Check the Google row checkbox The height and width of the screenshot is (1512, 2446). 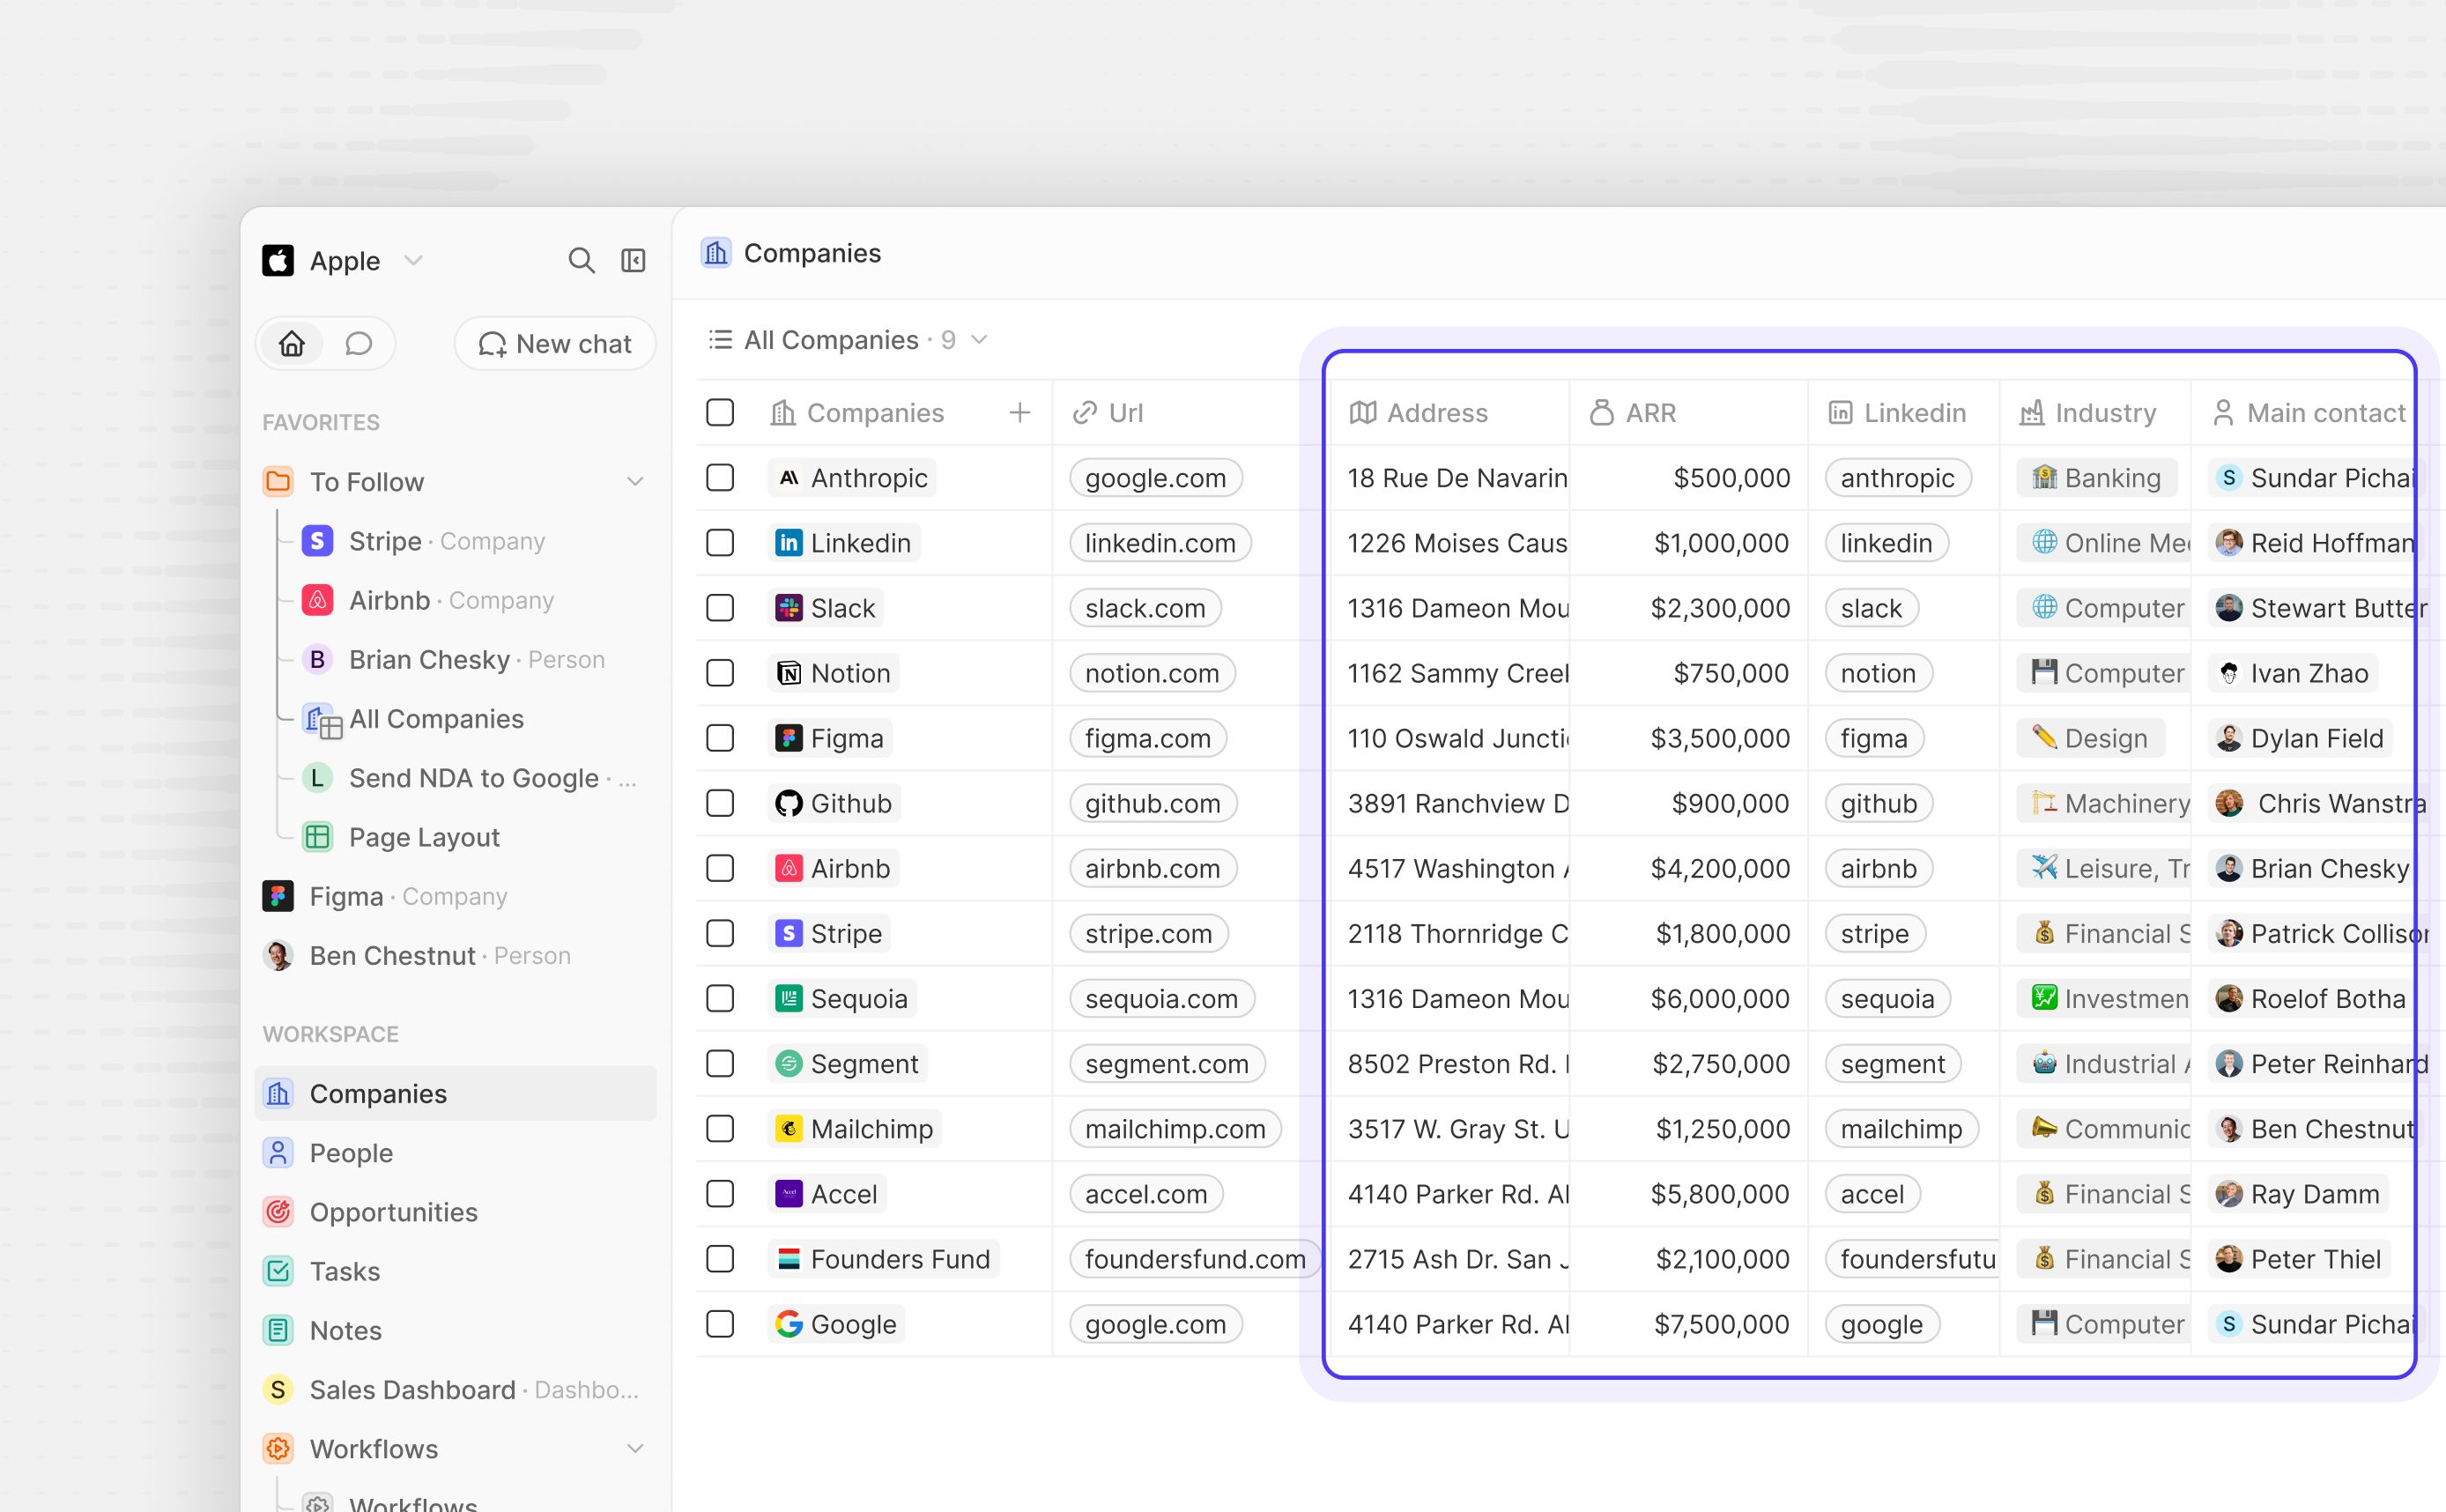click(x=720, y=1324)
